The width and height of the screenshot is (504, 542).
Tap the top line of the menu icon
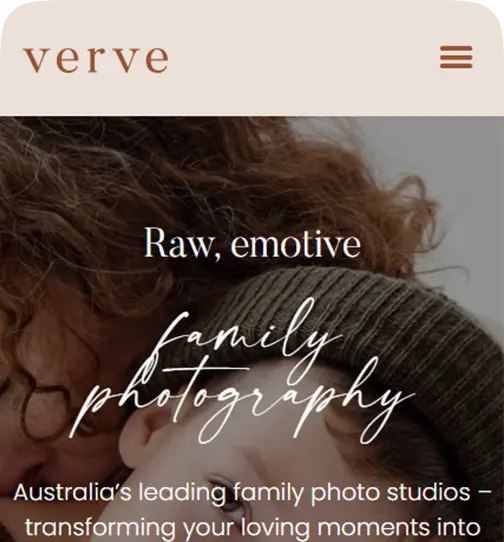pos(456,48)
